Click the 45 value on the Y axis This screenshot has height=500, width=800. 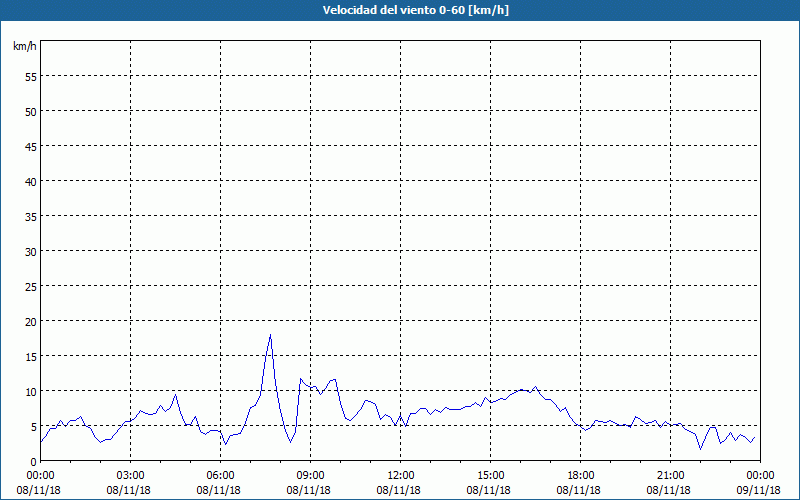(31, 146)
